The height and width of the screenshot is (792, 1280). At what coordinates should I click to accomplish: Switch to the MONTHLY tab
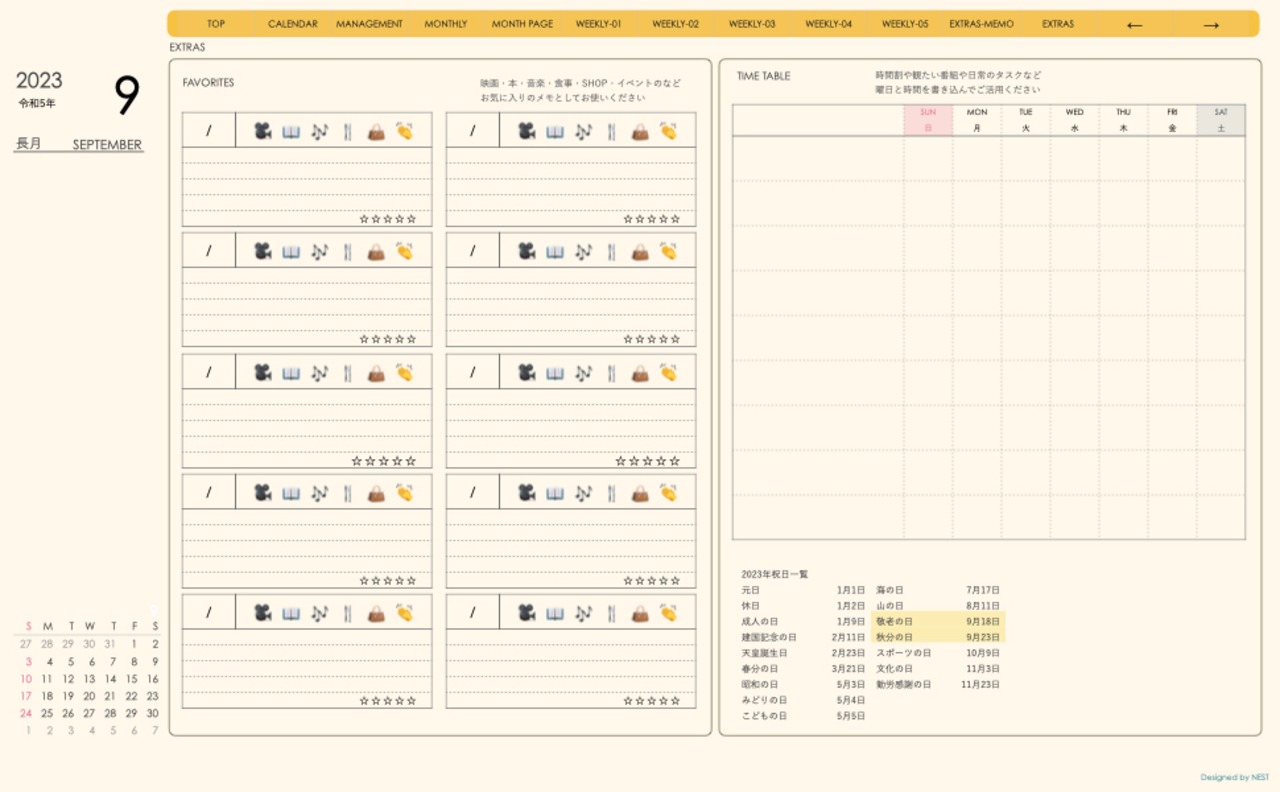[445, 24]
